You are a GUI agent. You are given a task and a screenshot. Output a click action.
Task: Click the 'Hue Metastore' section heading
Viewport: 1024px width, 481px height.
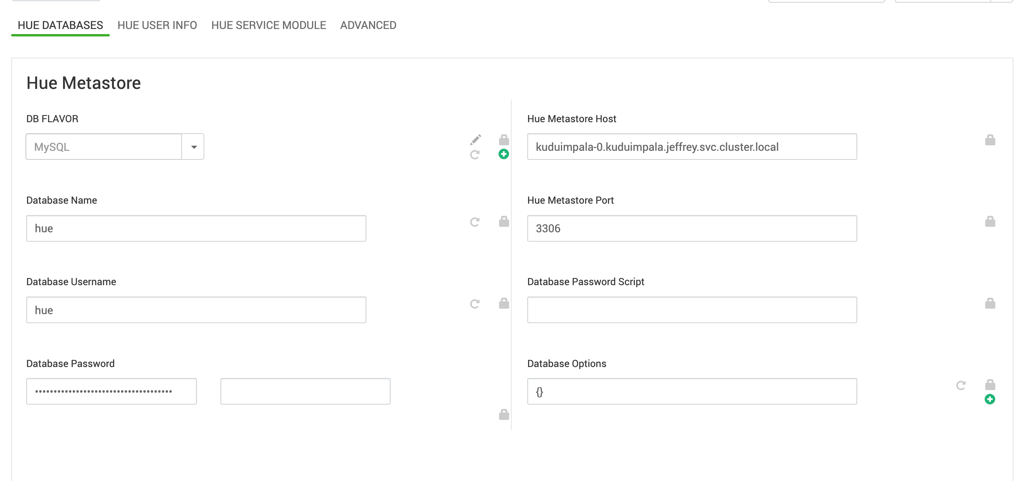tap(84, 83)
